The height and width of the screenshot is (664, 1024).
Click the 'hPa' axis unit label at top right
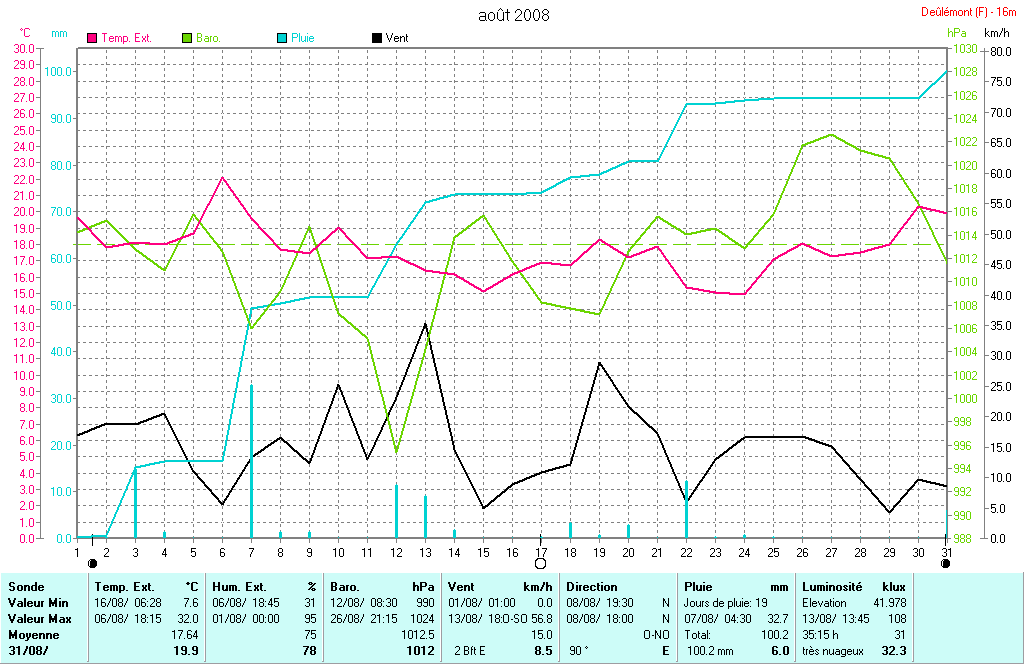click(x=957, y=33)
